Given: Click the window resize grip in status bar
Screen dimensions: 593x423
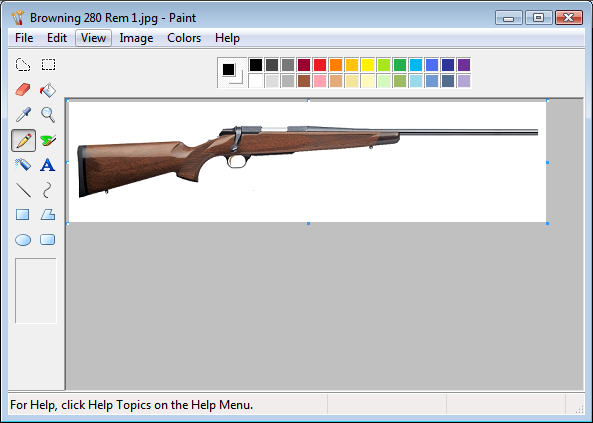Looking at the screenshot, I should pyautogui.click(x=579, y=409).
